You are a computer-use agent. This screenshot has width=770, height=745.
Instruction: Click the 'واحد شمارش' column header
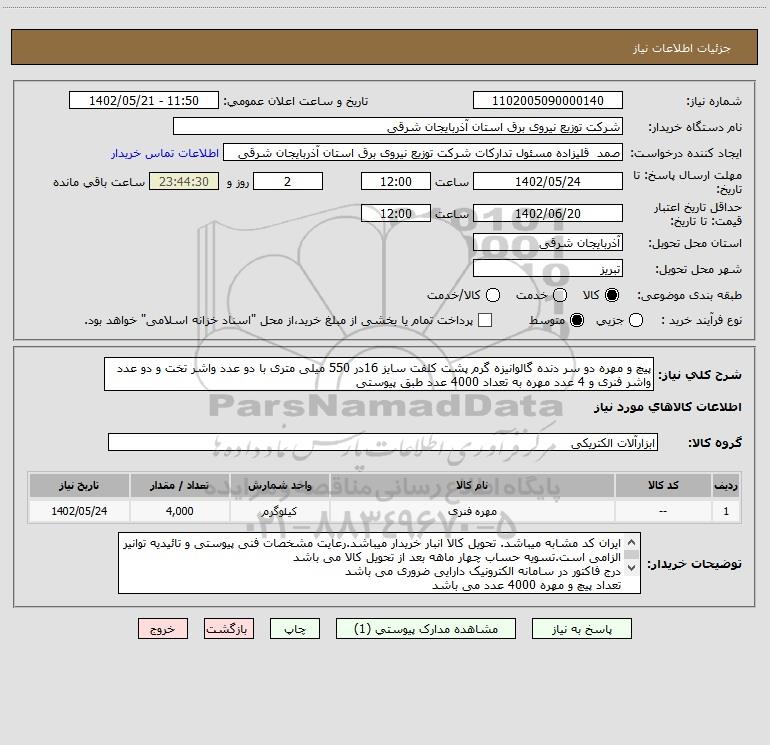coord(279,485)
